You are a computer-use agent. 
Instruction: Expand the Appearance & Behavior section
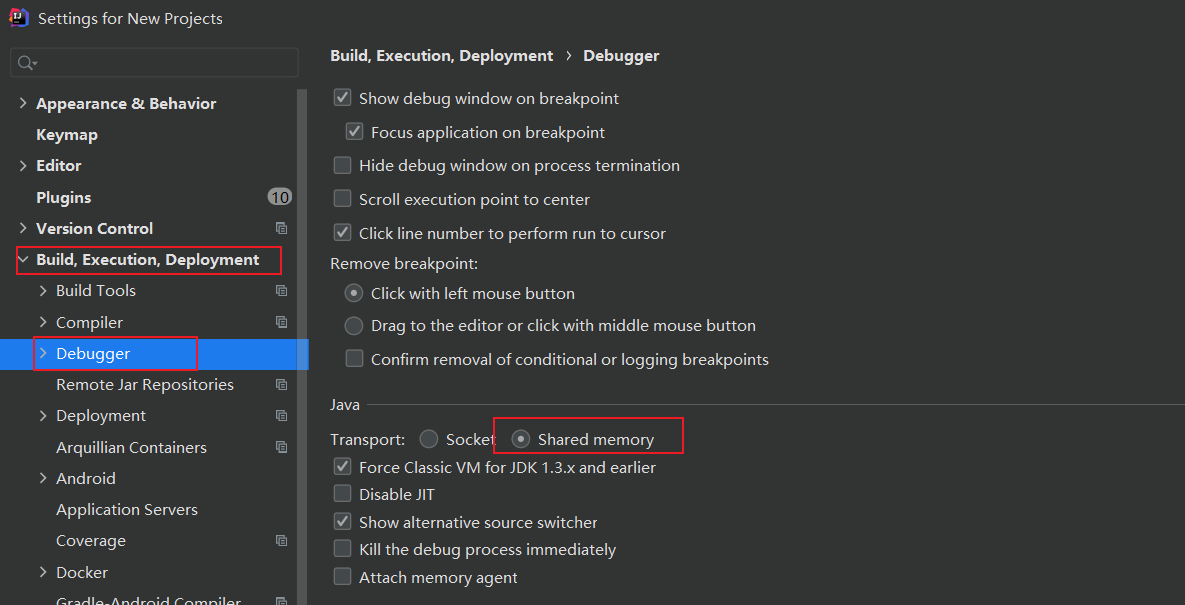(x=23, y=103)
